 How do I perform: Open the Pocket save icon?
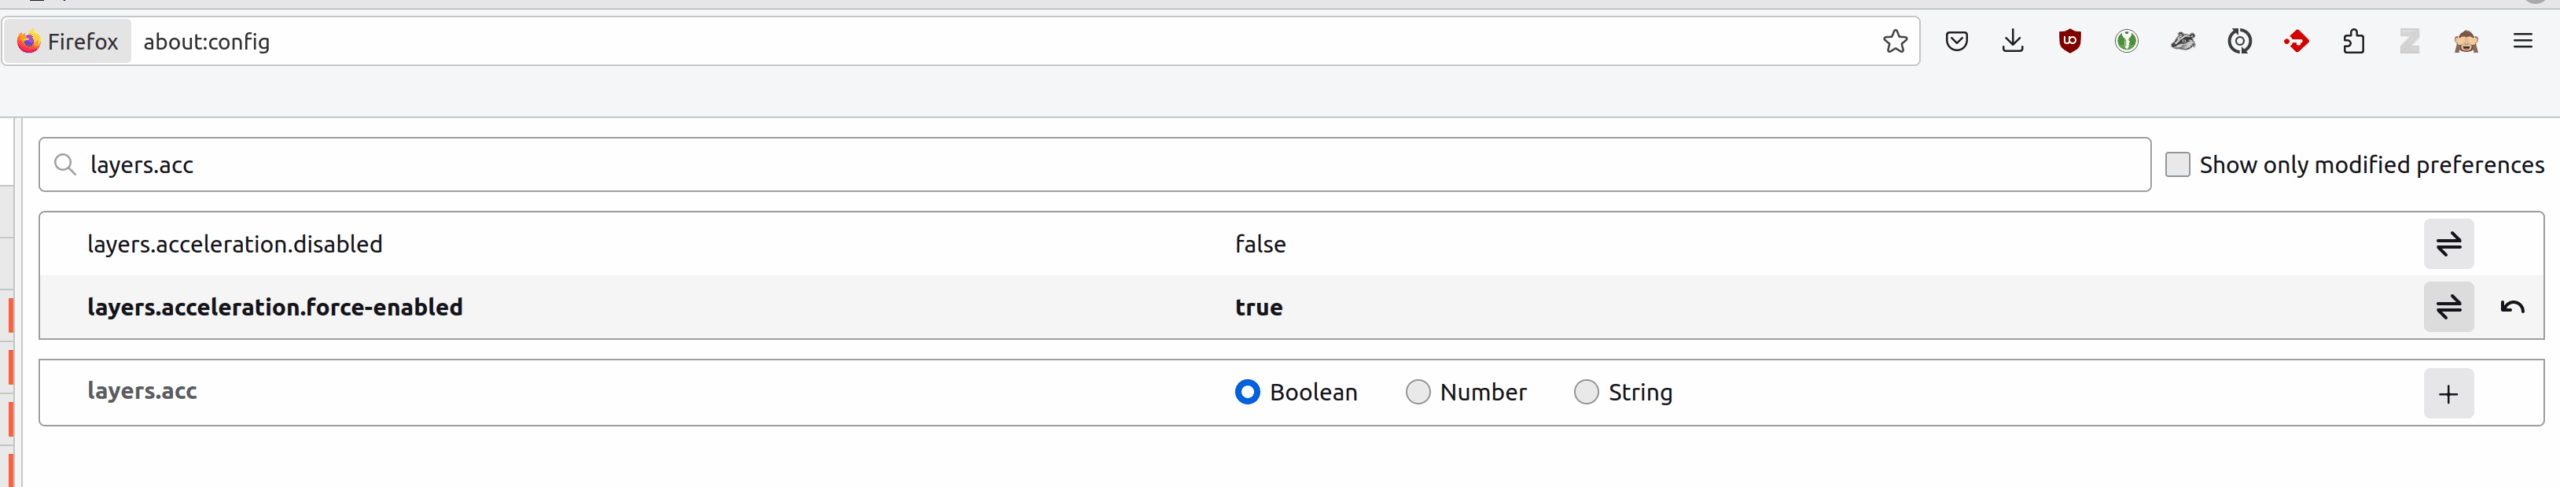[x=1957, y=41]
